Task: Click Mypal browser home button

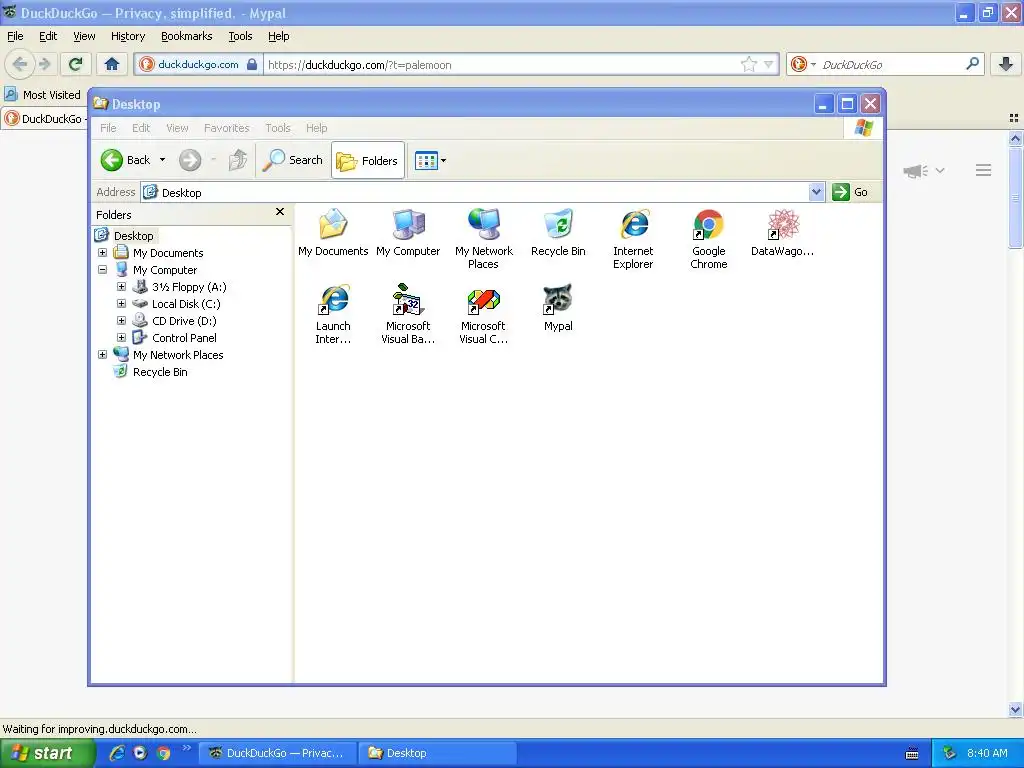Action: pyautogui.click(x=112, y=64)
